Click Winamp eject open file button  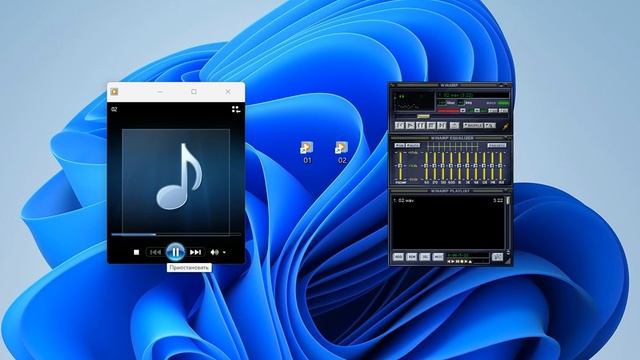tap(454, 126)
